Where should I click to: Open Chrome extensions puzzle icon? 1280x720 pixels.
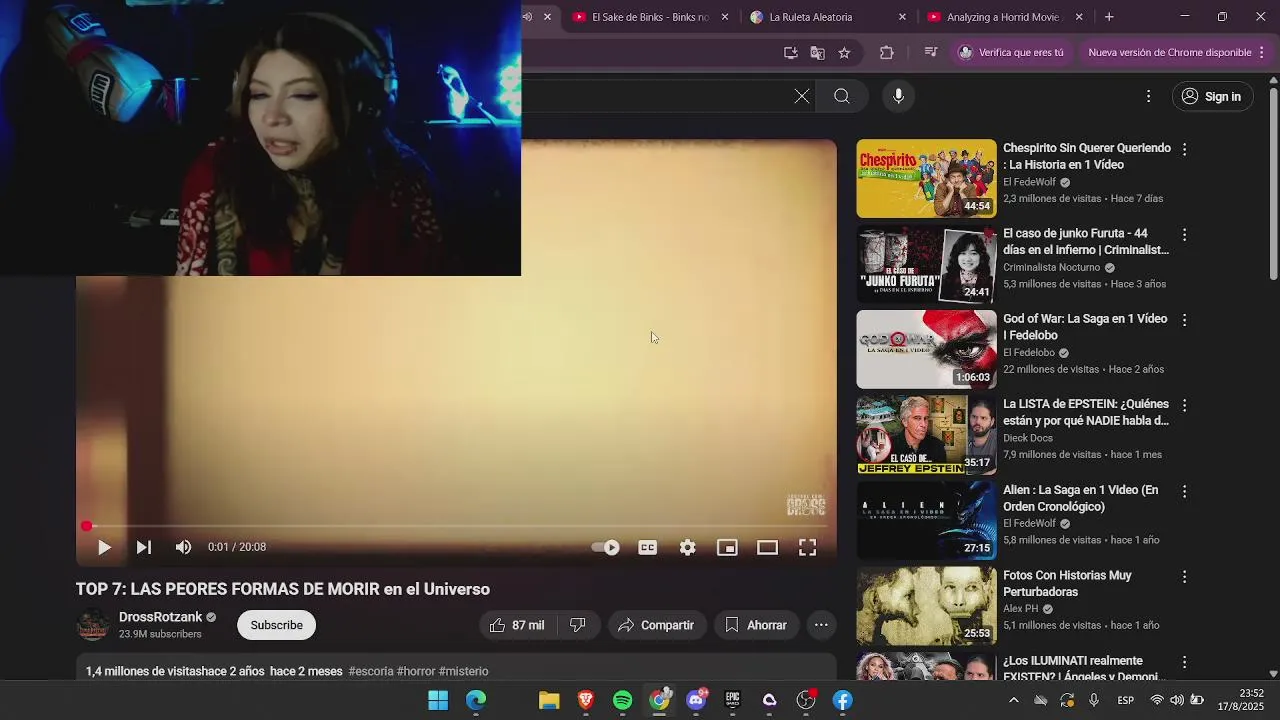[887, 52]
